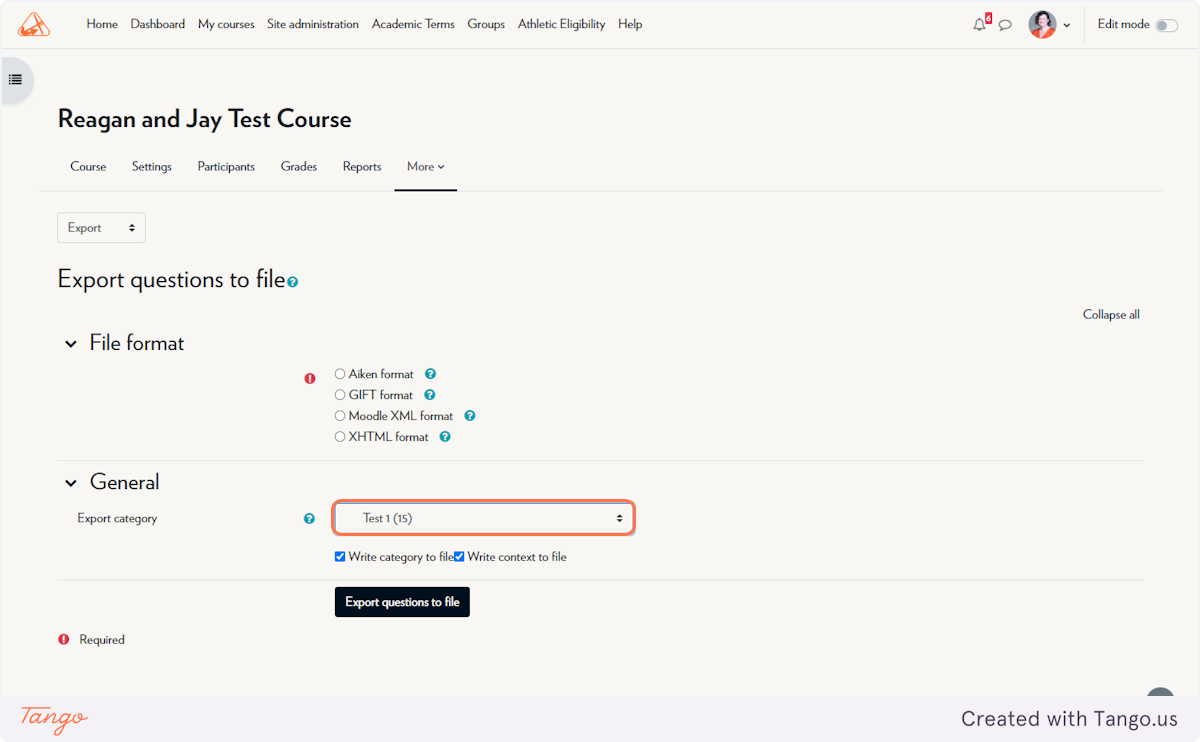Switch to the Participants tab
The width and height of the screenshot is (1200, 742).
pyautogui.click(x=226, y=167)
